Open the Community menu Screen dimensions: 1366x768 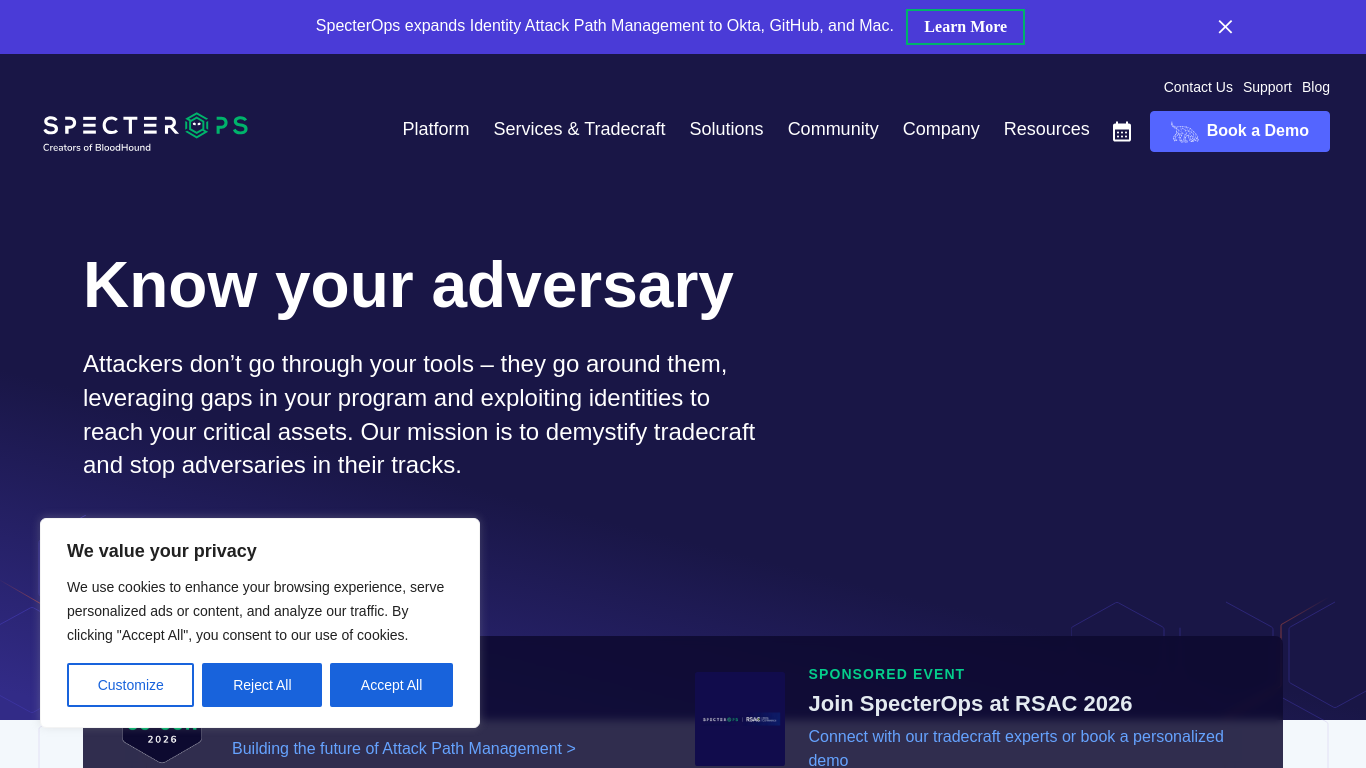click(x=833, y=129)
